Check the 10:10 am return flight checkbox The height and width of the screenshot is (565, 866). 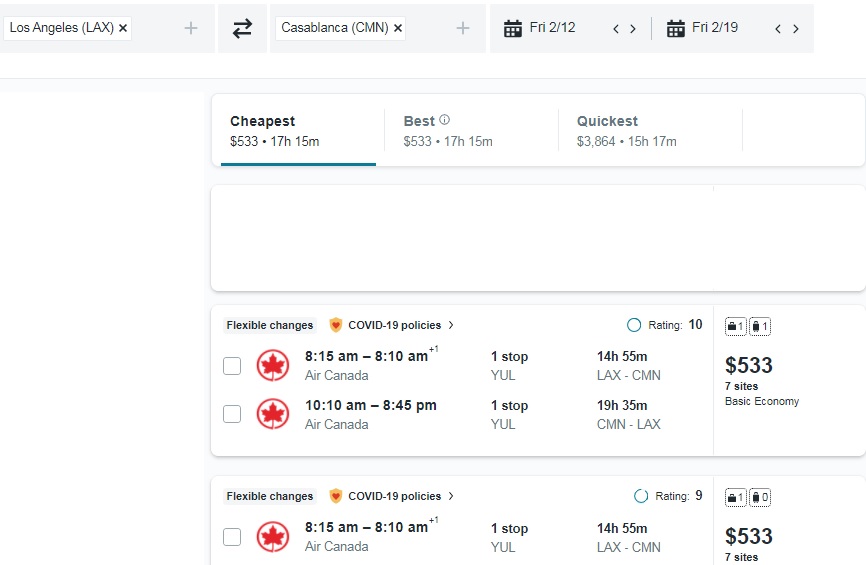pos(232,414)
